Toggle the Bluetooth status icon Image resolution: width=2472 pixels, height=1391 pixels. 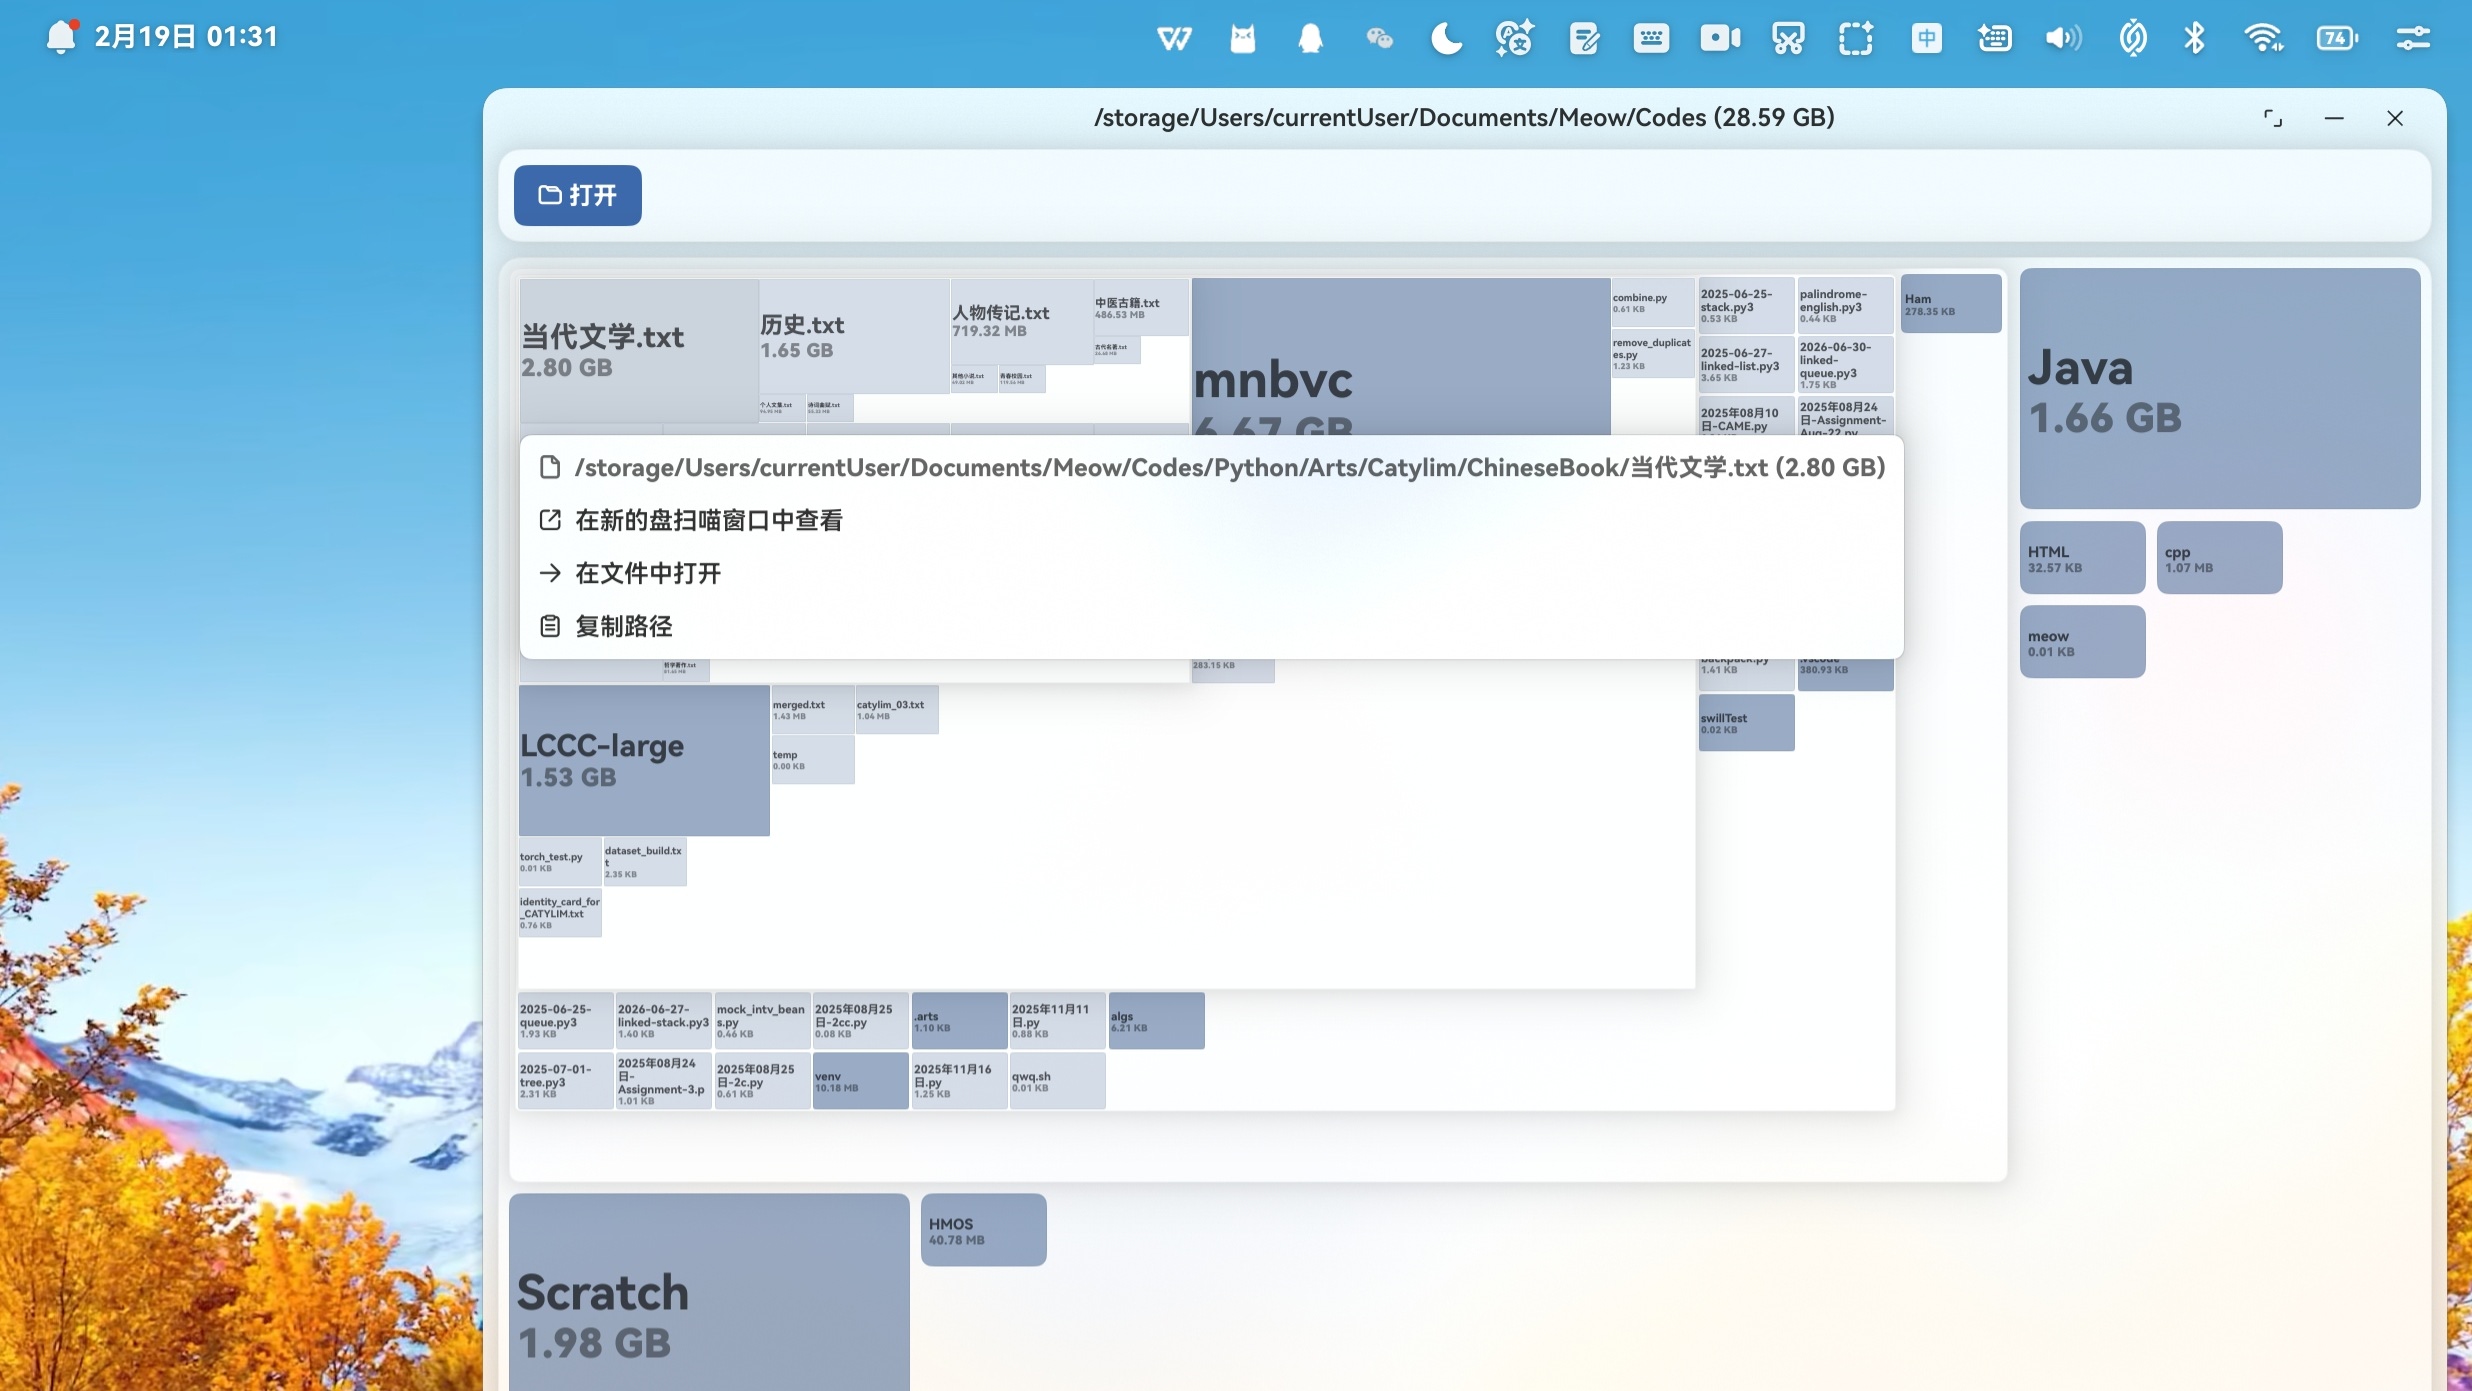click(2194, 39)
